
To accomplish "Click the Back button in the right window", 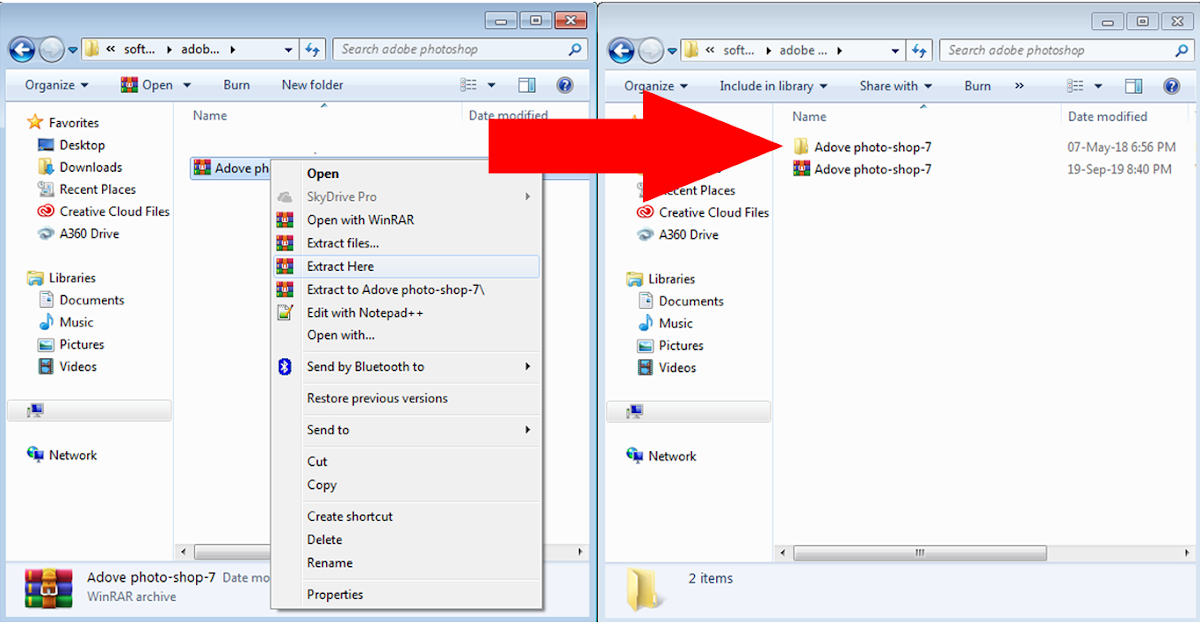I will click(622, 50).
